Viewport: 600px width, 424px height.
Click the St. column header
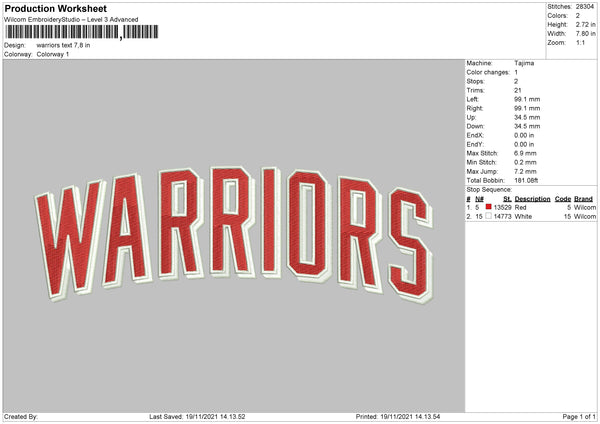tap(507, 199)
